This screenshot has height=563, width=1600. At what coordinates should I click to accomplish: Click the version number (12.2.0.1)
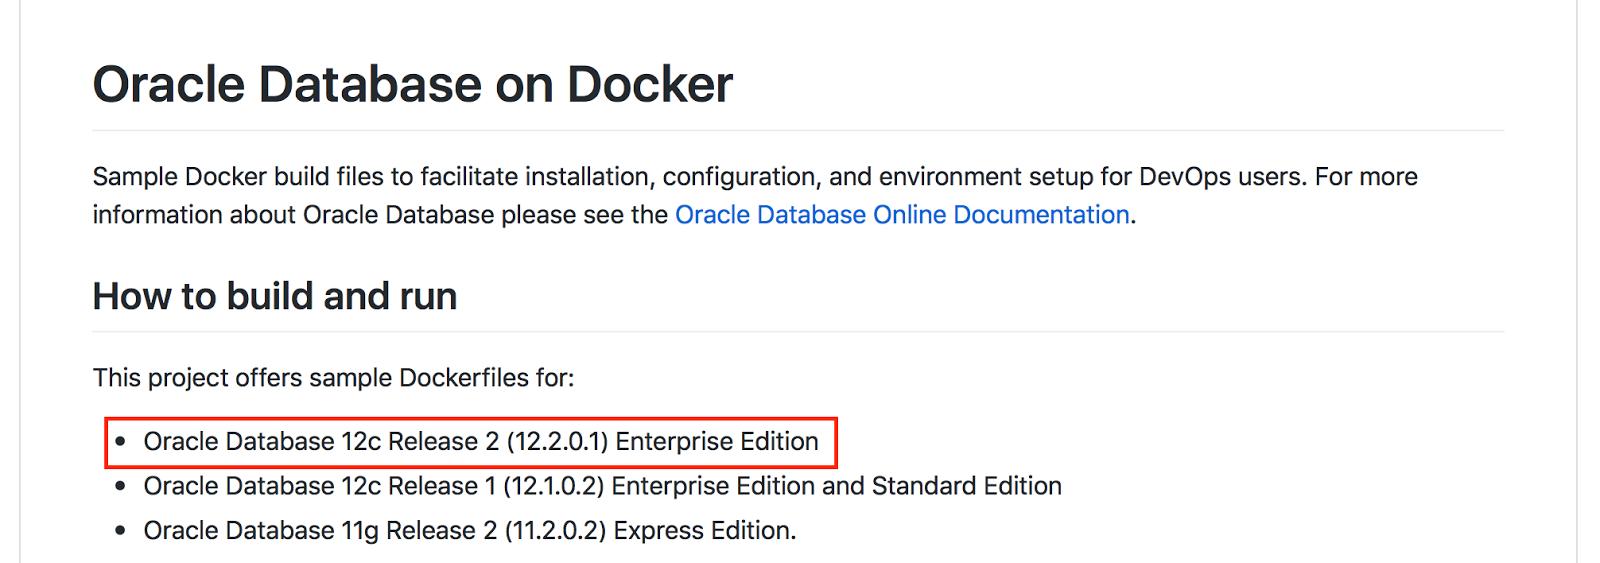point(557,442)
